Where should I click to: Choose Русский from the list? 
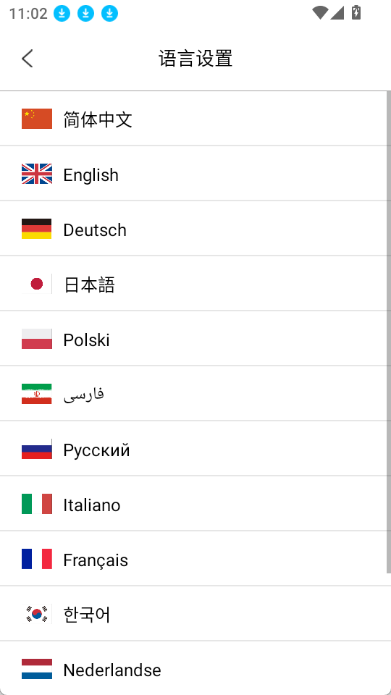click(x=193, y=448)
